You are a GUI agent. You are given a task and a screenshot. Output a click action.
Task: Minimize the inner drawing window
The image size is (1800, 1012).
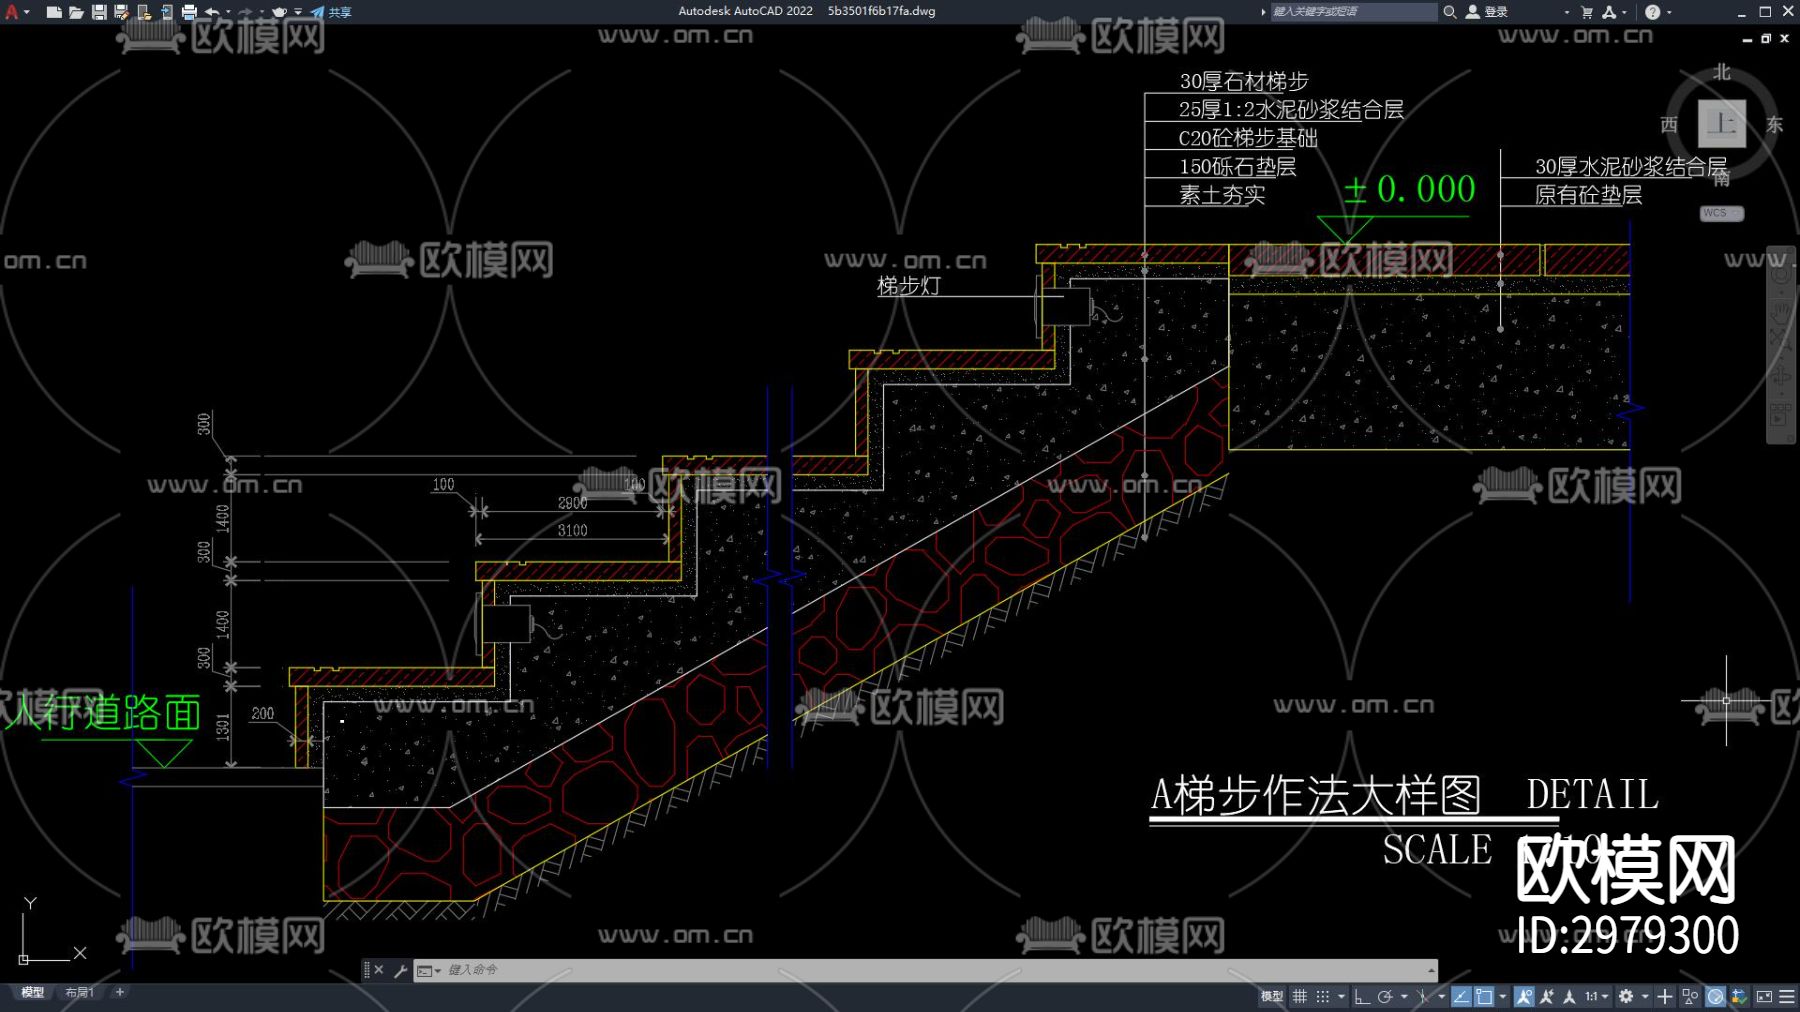[x=1747, y=39]
